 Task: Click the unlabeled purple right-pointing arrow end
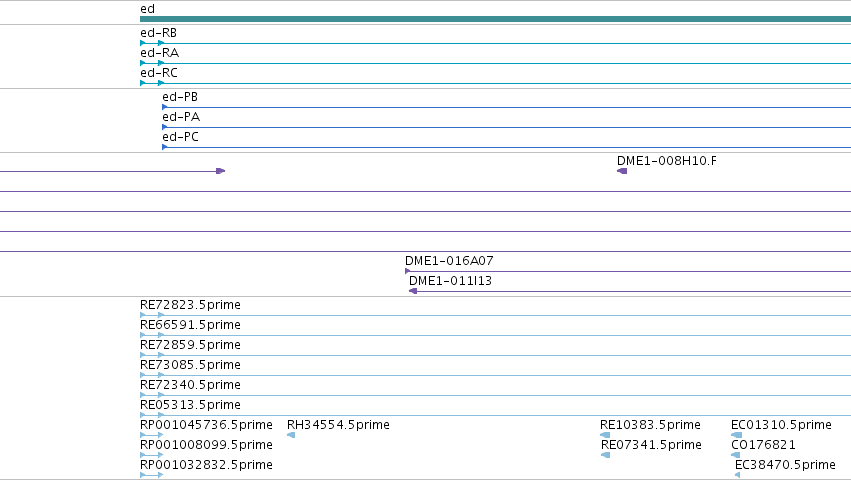(x=220, y=171)
